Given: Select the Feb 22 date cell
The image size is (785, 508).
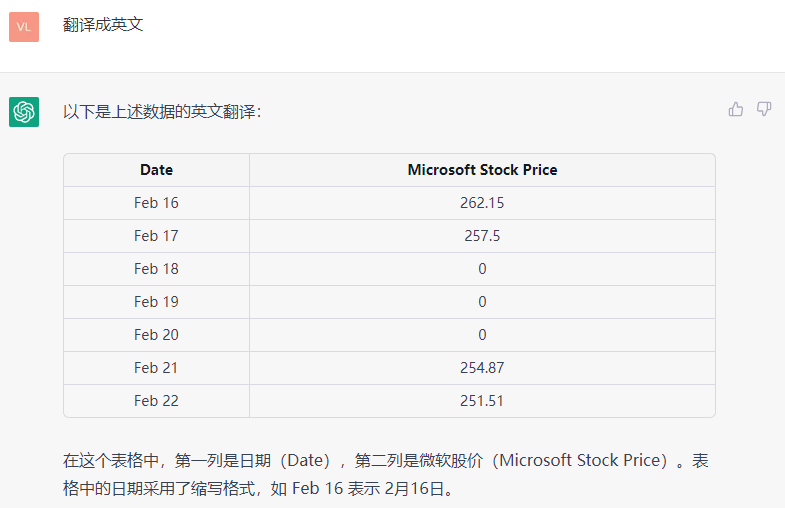Looking at the screenshot, I should pos(156,401).
